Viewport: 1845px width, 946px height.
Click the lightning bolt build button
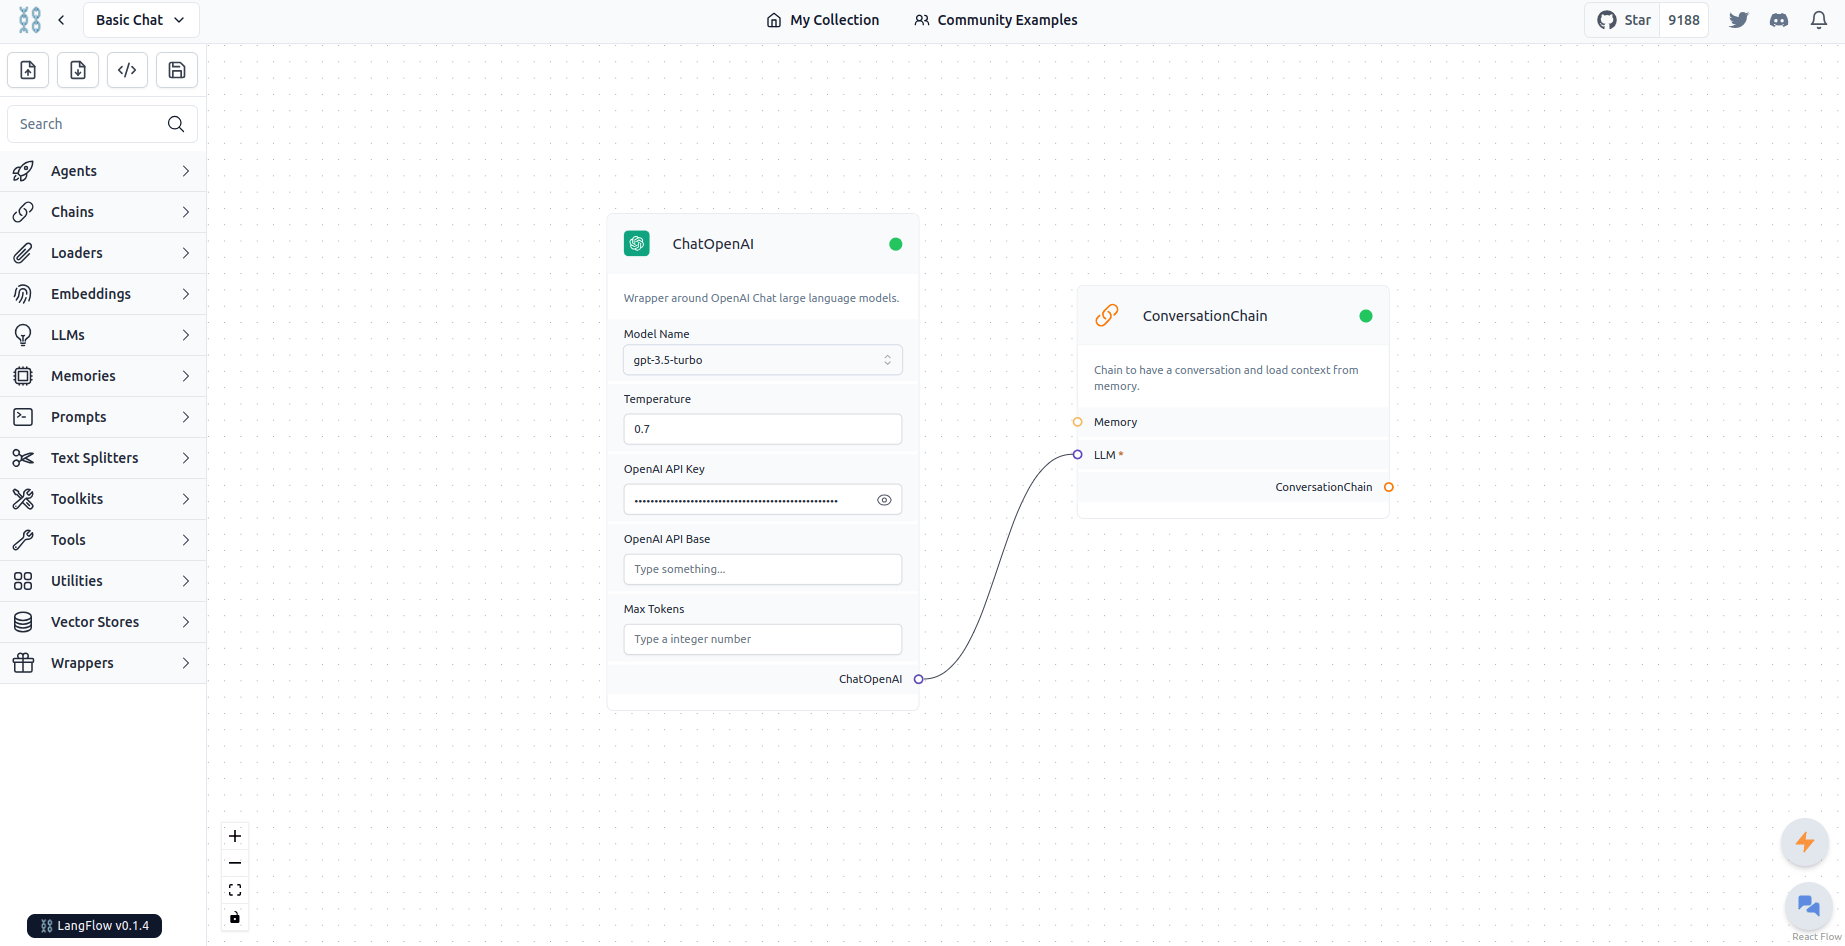(1804, 842)
